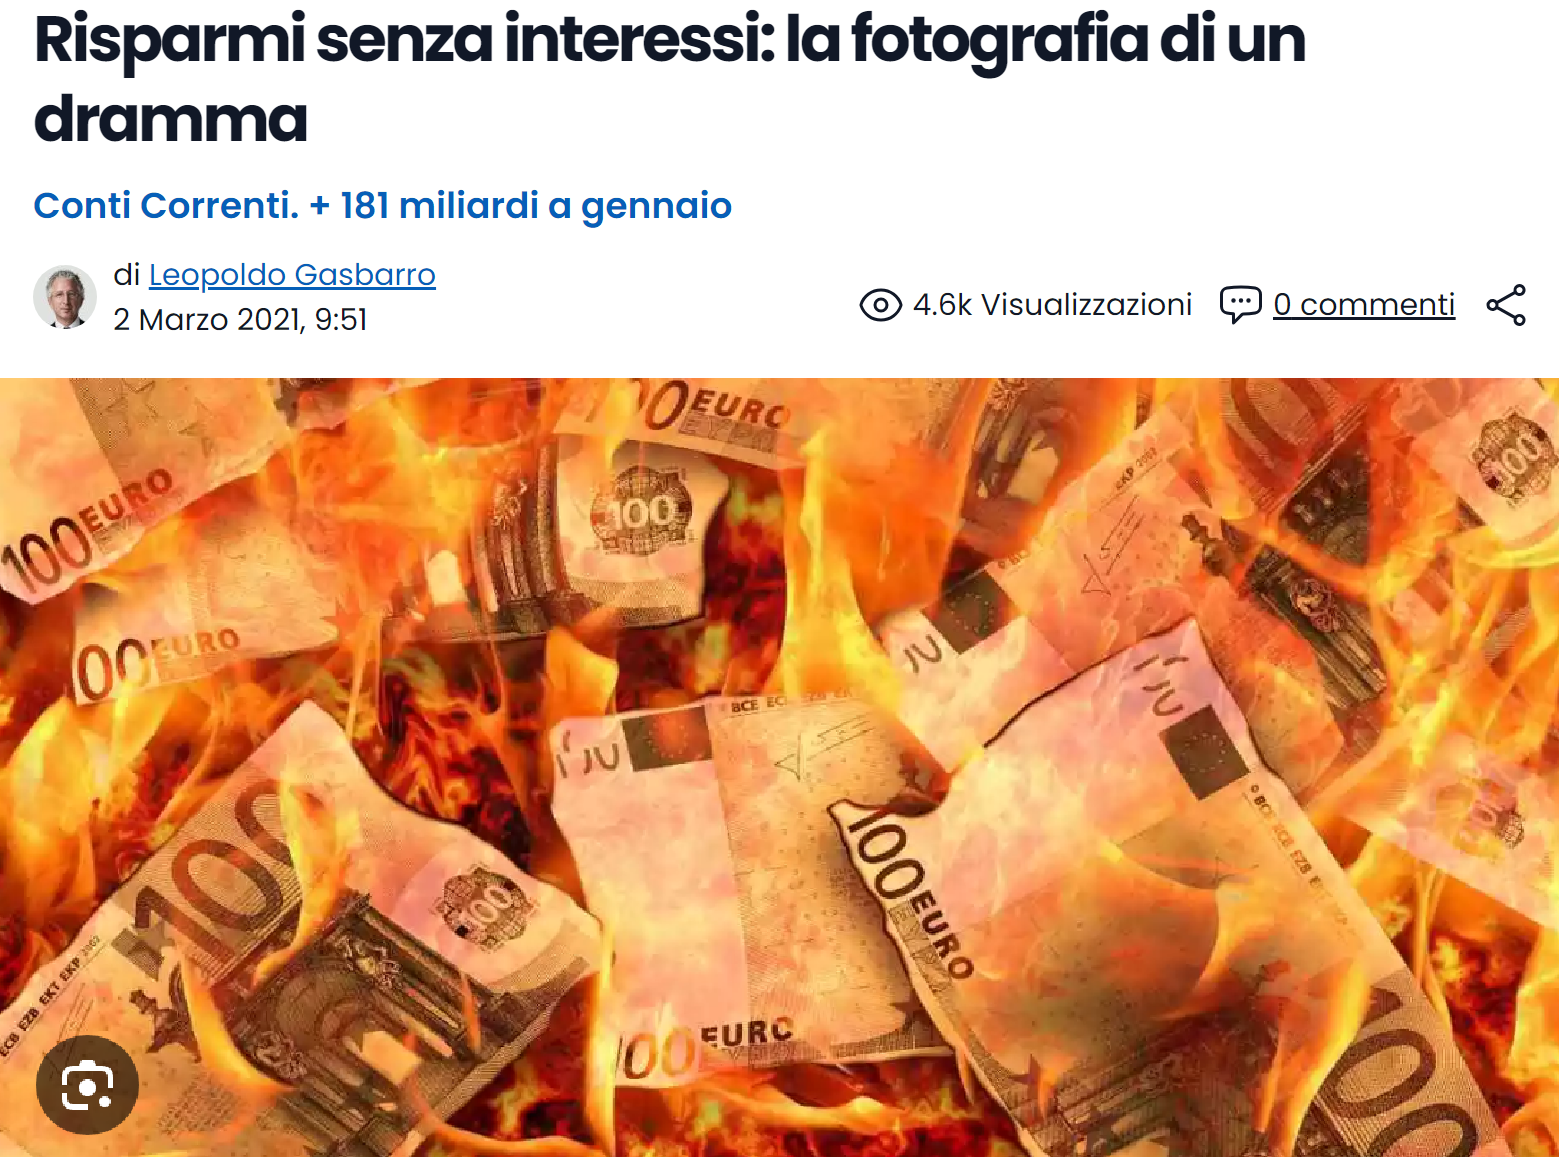Click the word "dramma" in the headline

coord(170,120)
